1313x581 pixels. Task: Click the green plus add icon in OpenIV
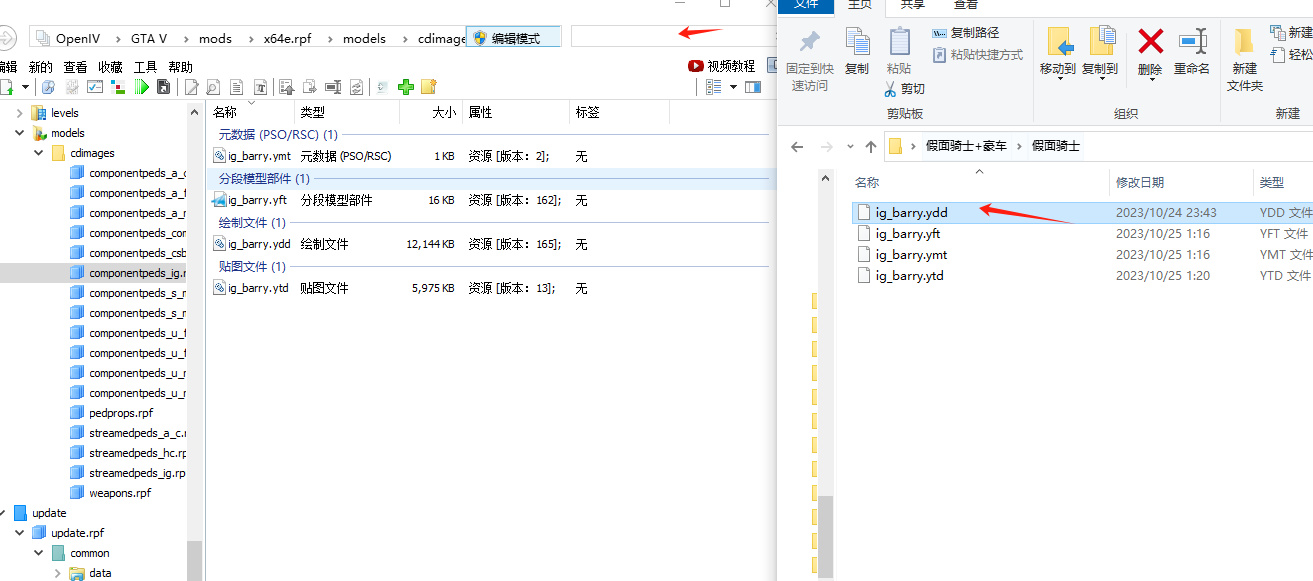[406, 87]
